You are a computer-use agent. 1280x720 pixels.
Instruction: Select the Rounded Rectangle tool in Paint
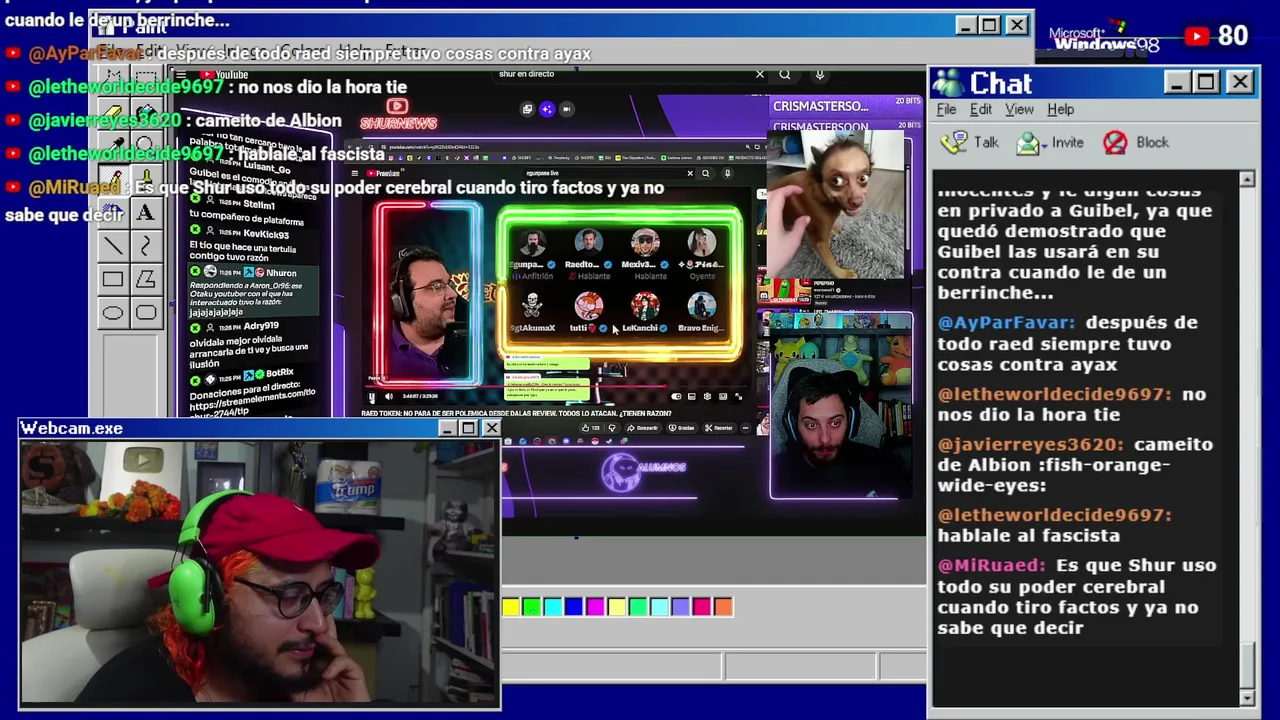click(x=146, y=313)
